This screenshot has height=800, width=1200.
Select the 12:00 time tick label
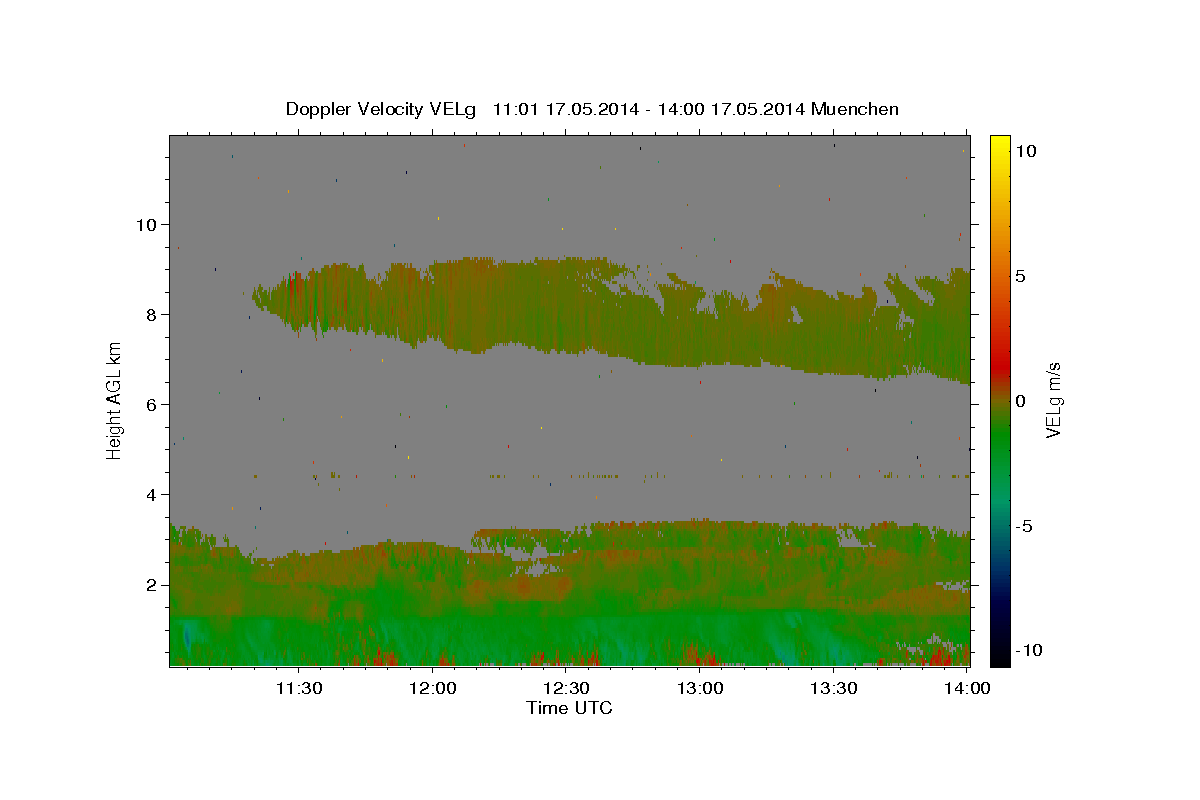[433, 688]
